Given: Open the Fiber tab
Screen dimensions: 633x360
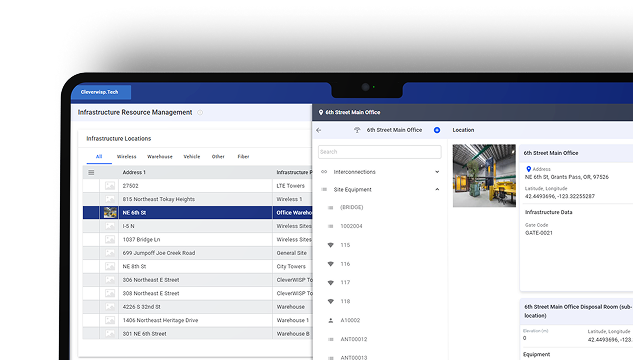Looking at the screenshot, I should pyautogui.click(x=243, y=157).
